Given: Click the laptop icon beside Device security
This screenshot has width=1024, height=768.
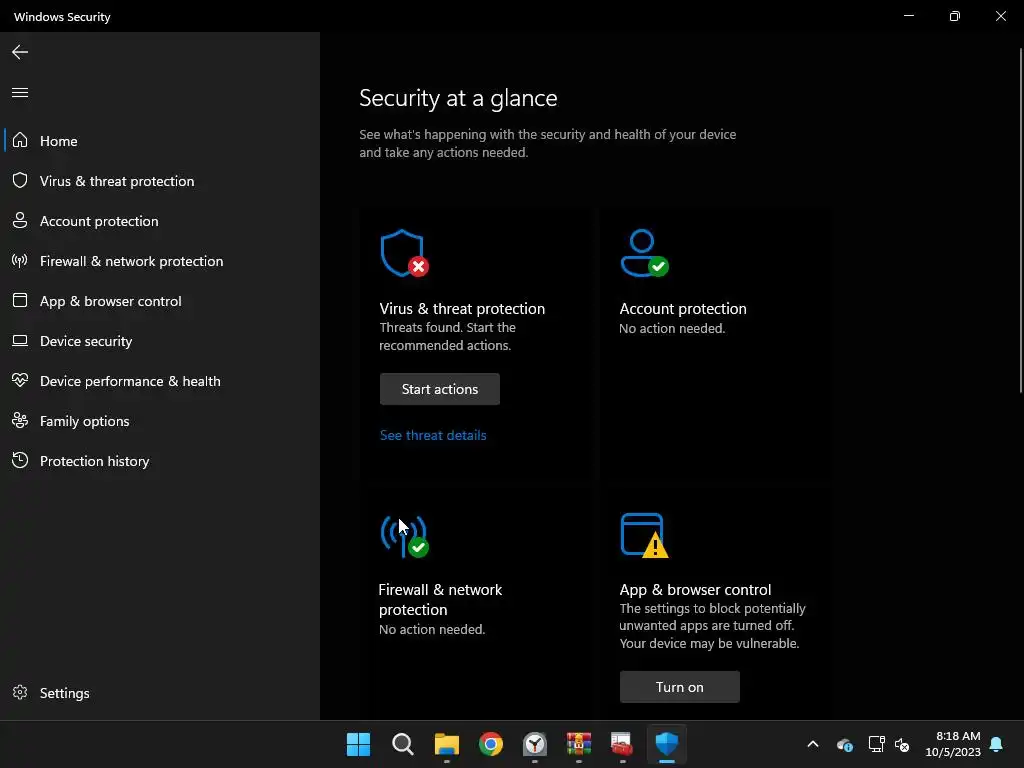Looking at the screenshot, I should pos(20,340).
